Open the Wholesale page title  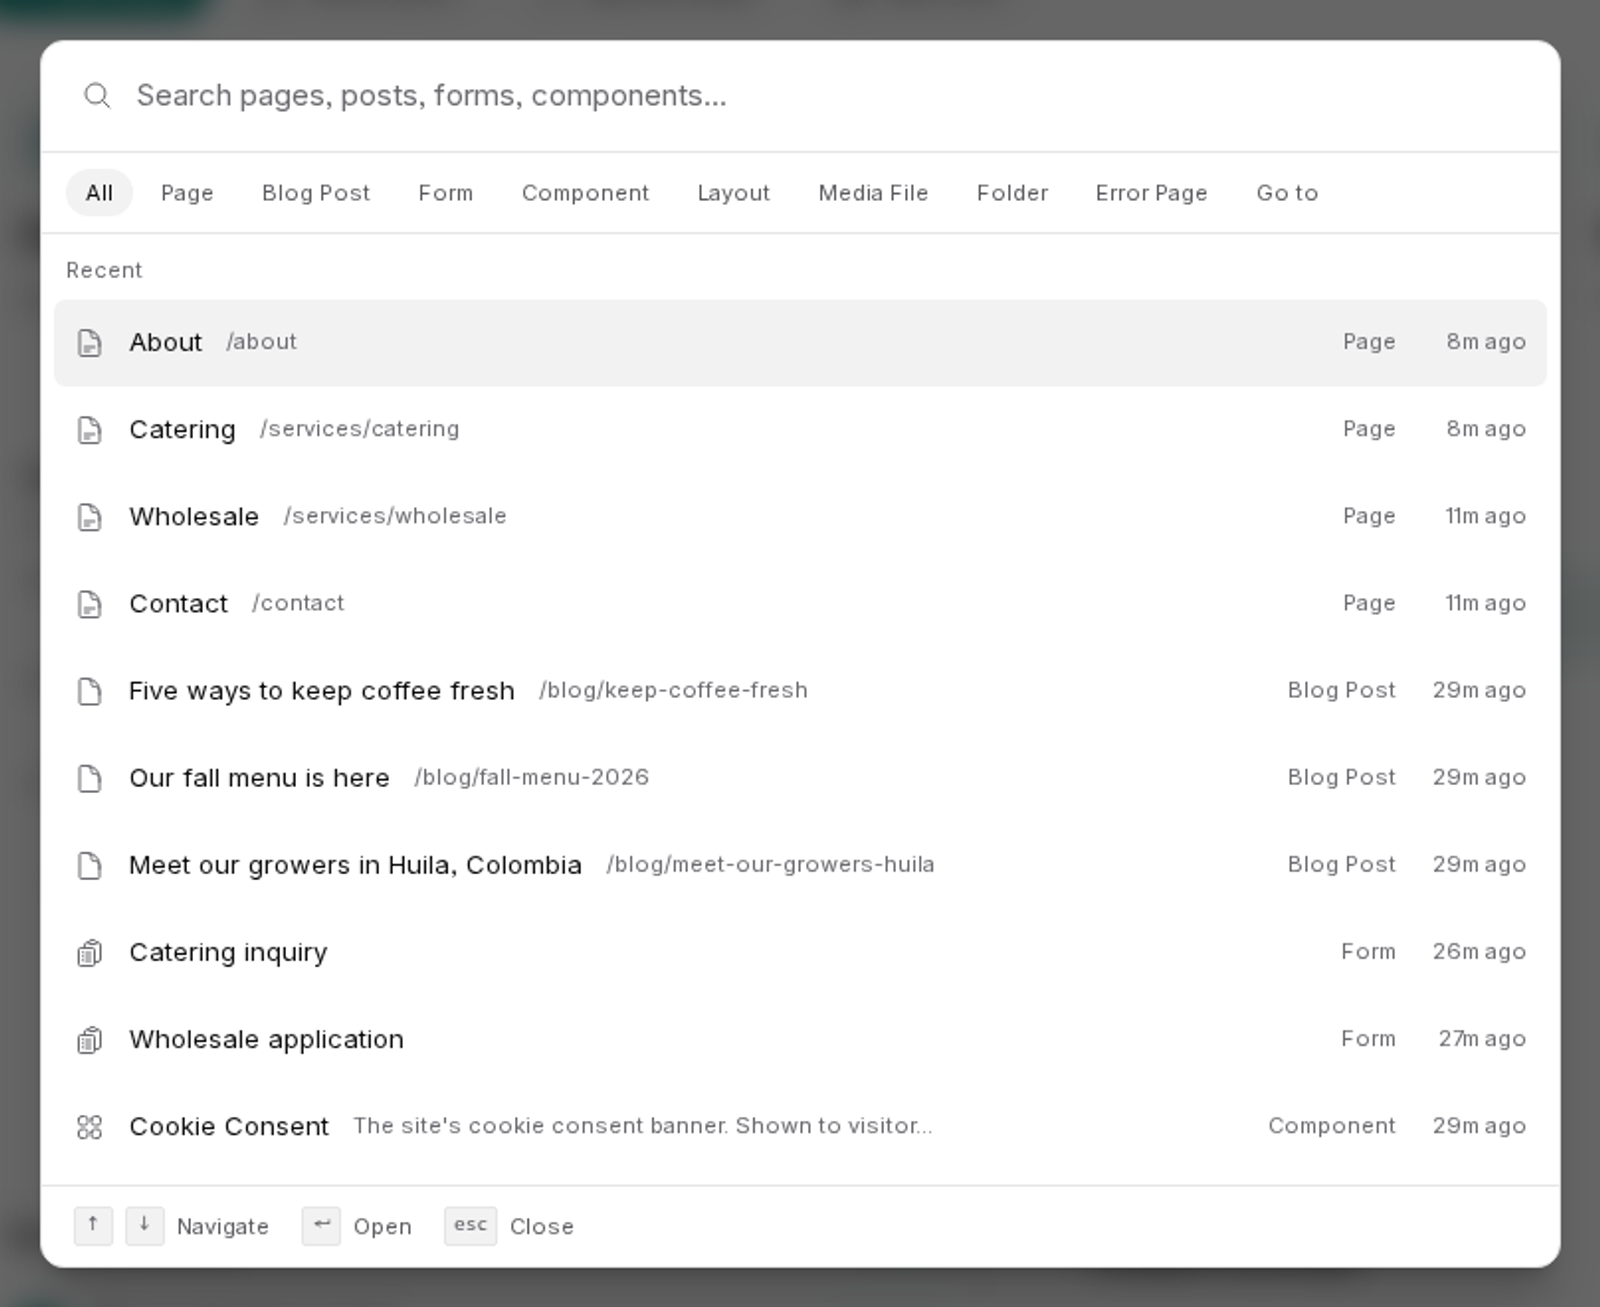[194, 517]
